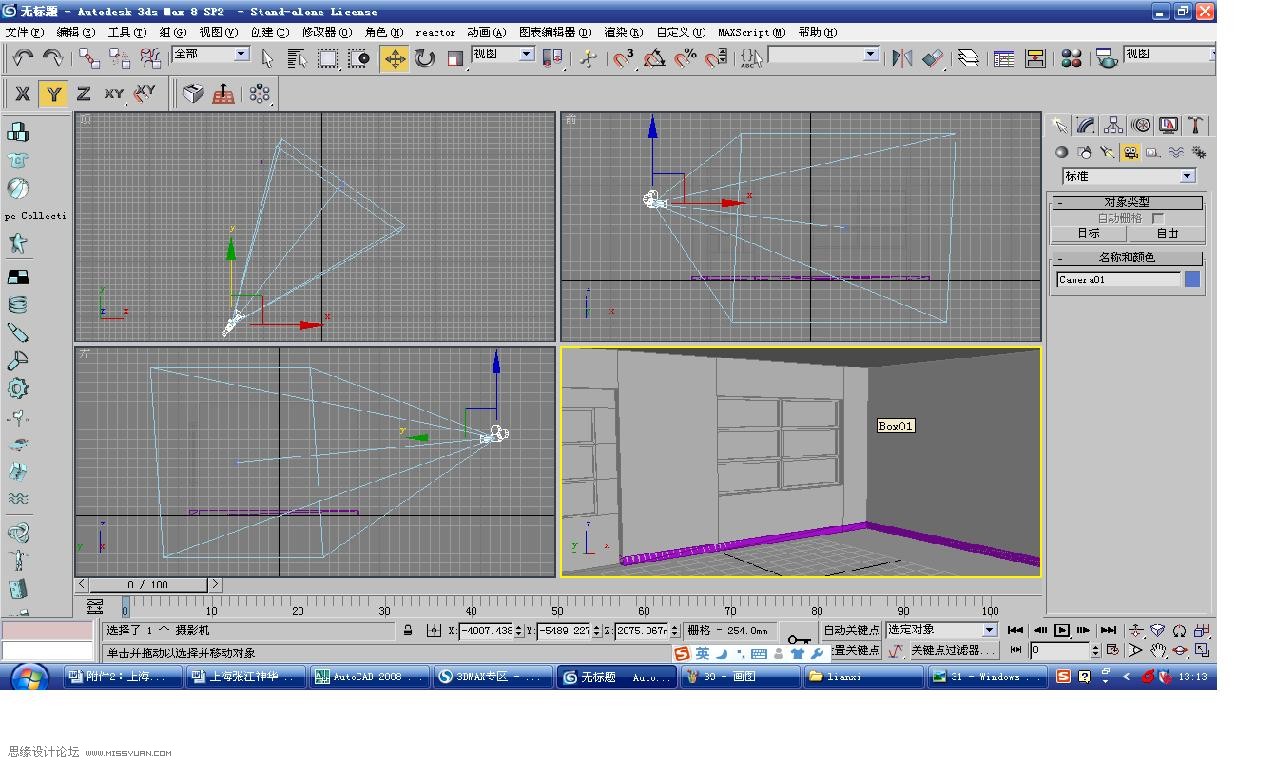Toggle the Window/Crossing selection icon
Viewport: 1280px width, 768px height.
pyautogui.click(x=360, y=58)
